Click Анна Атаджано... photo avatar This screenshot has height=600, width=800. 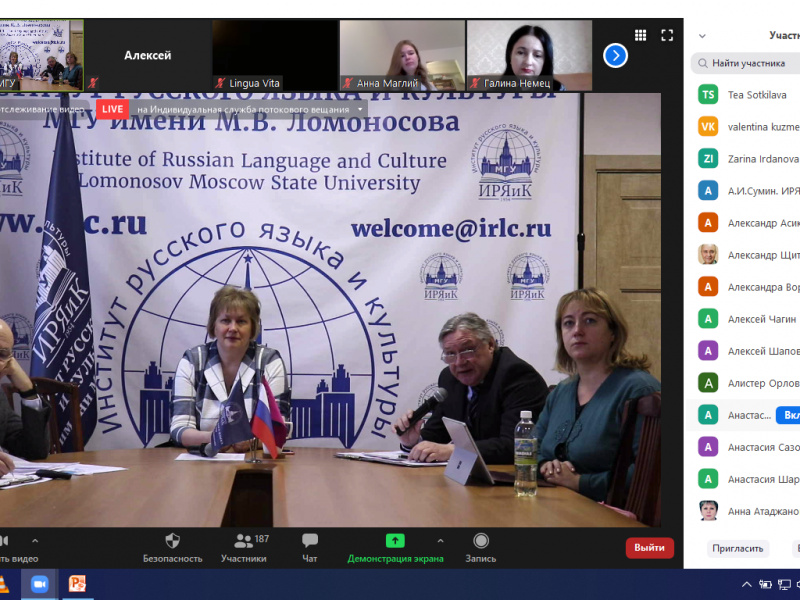point(708,511)
